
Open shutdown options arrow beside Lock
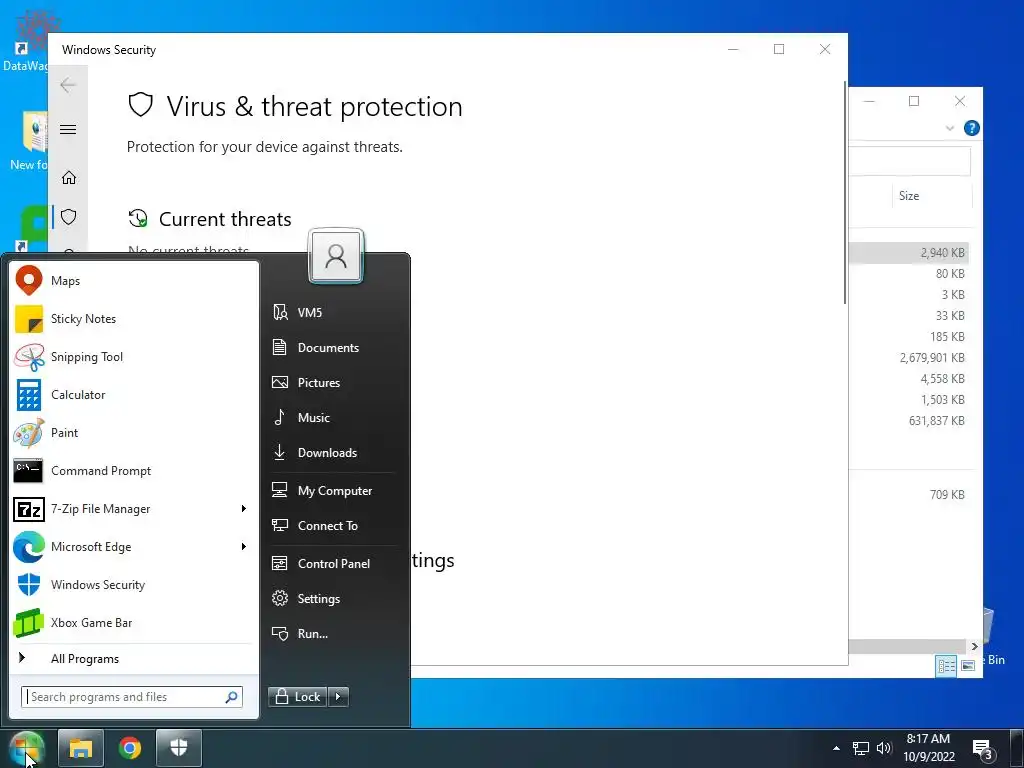click(x=338, y=697)
